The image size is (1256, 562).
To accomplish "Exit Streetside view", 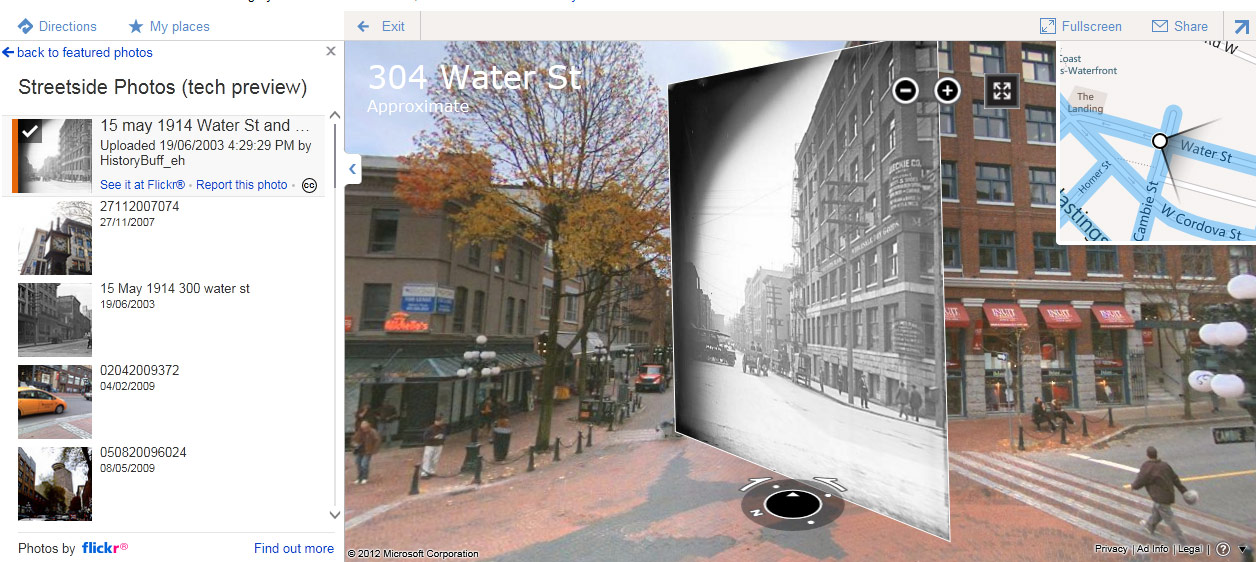I will [x=381, y=26].
